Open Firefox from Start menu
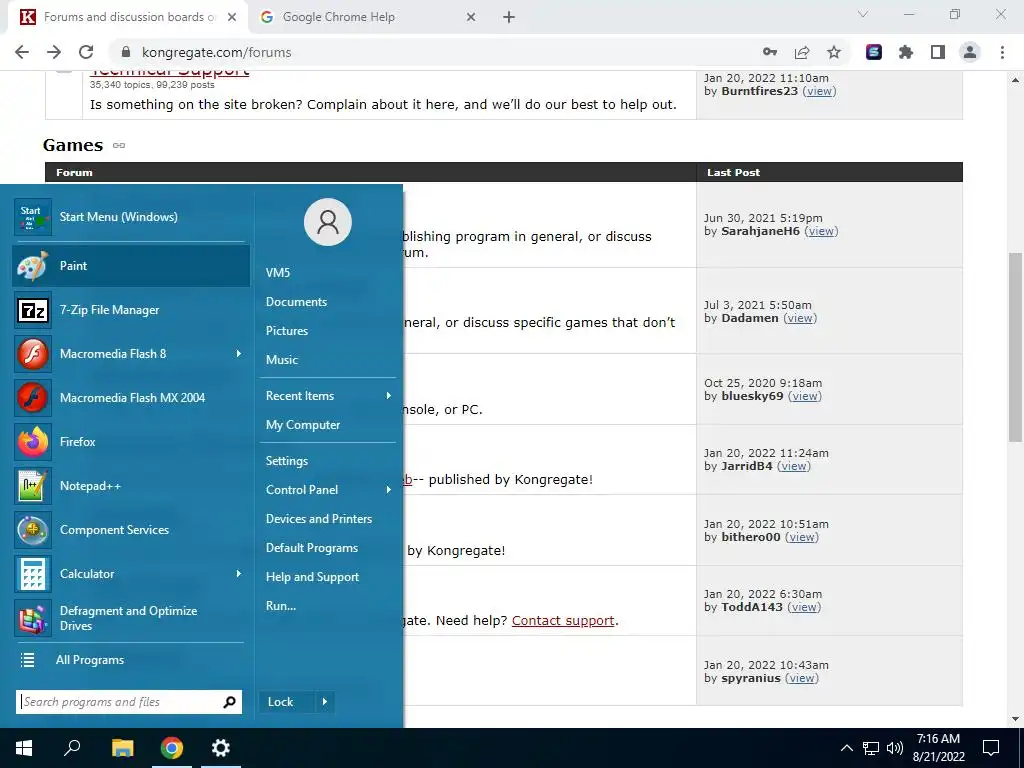Screen dimensions: 1024x768 coord(131,441)
